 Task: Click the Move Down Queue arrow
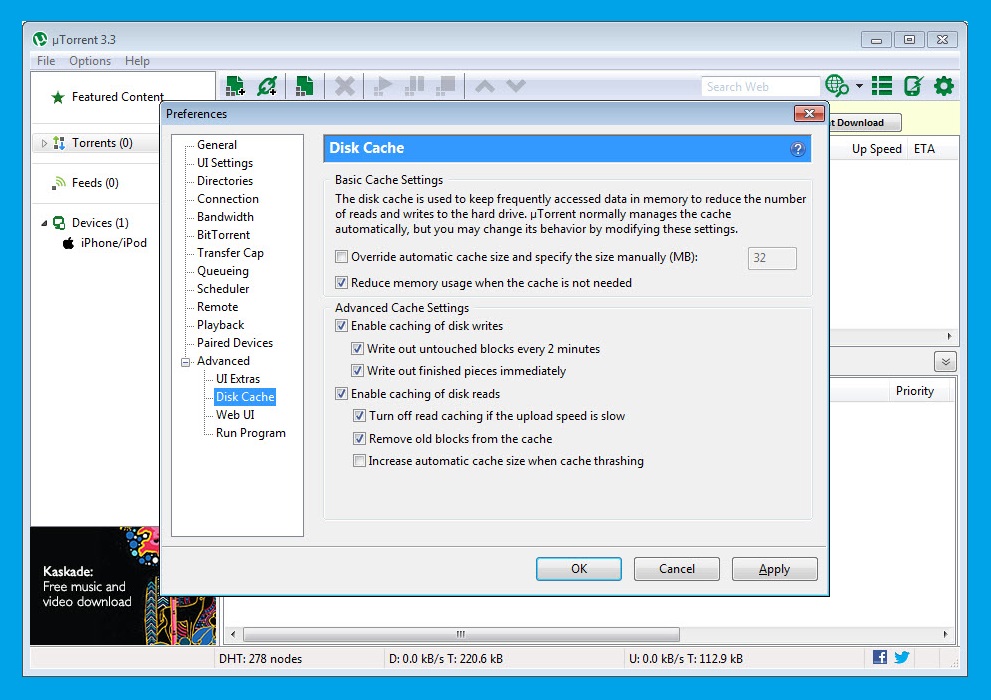tap(516, 85)
